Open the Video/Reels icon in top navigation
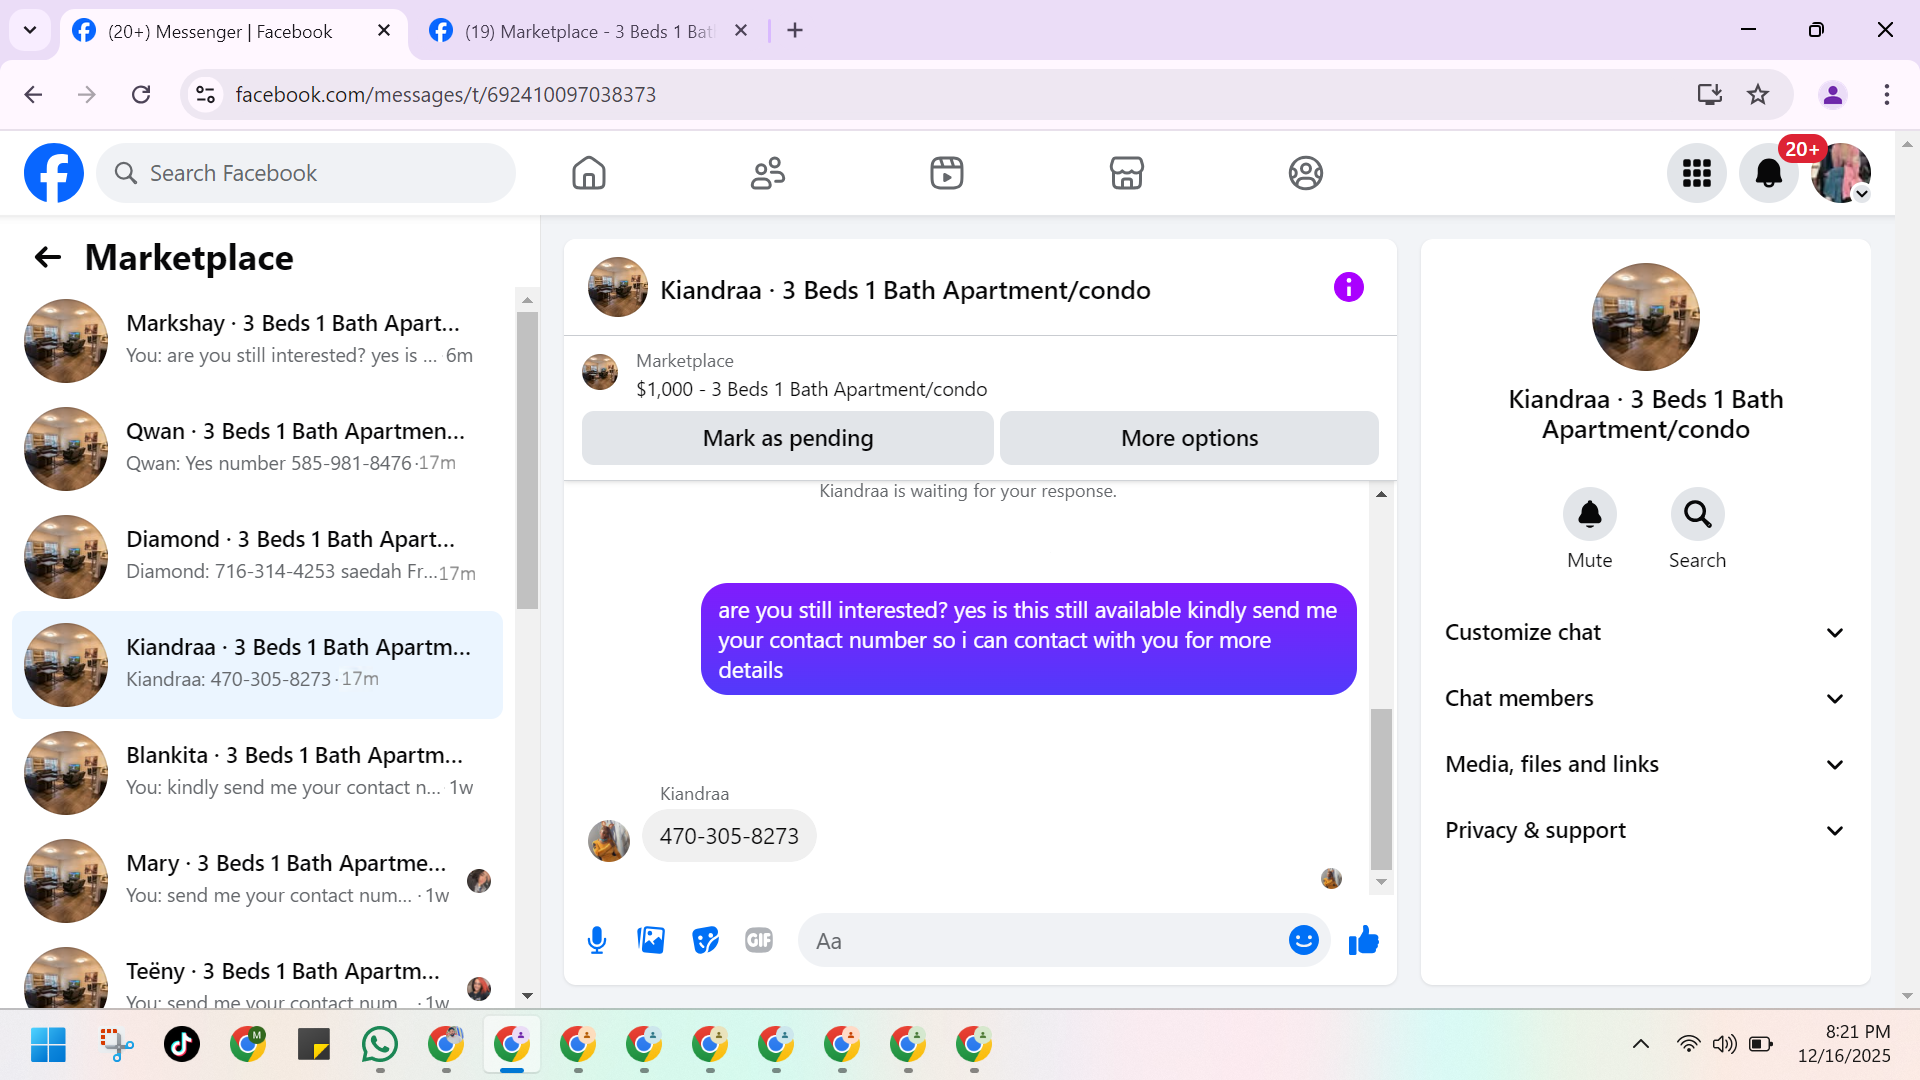 947,173
